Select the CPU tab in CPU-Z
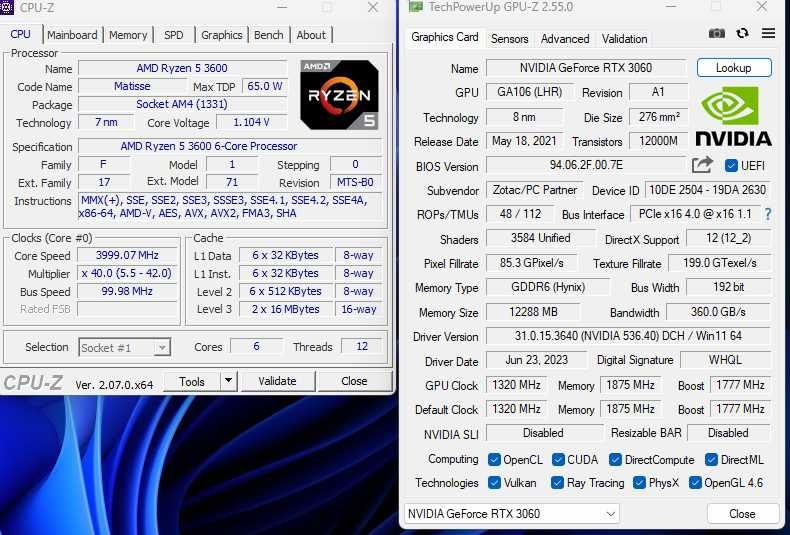Viewport: 790px width, 535px height. 21,34
